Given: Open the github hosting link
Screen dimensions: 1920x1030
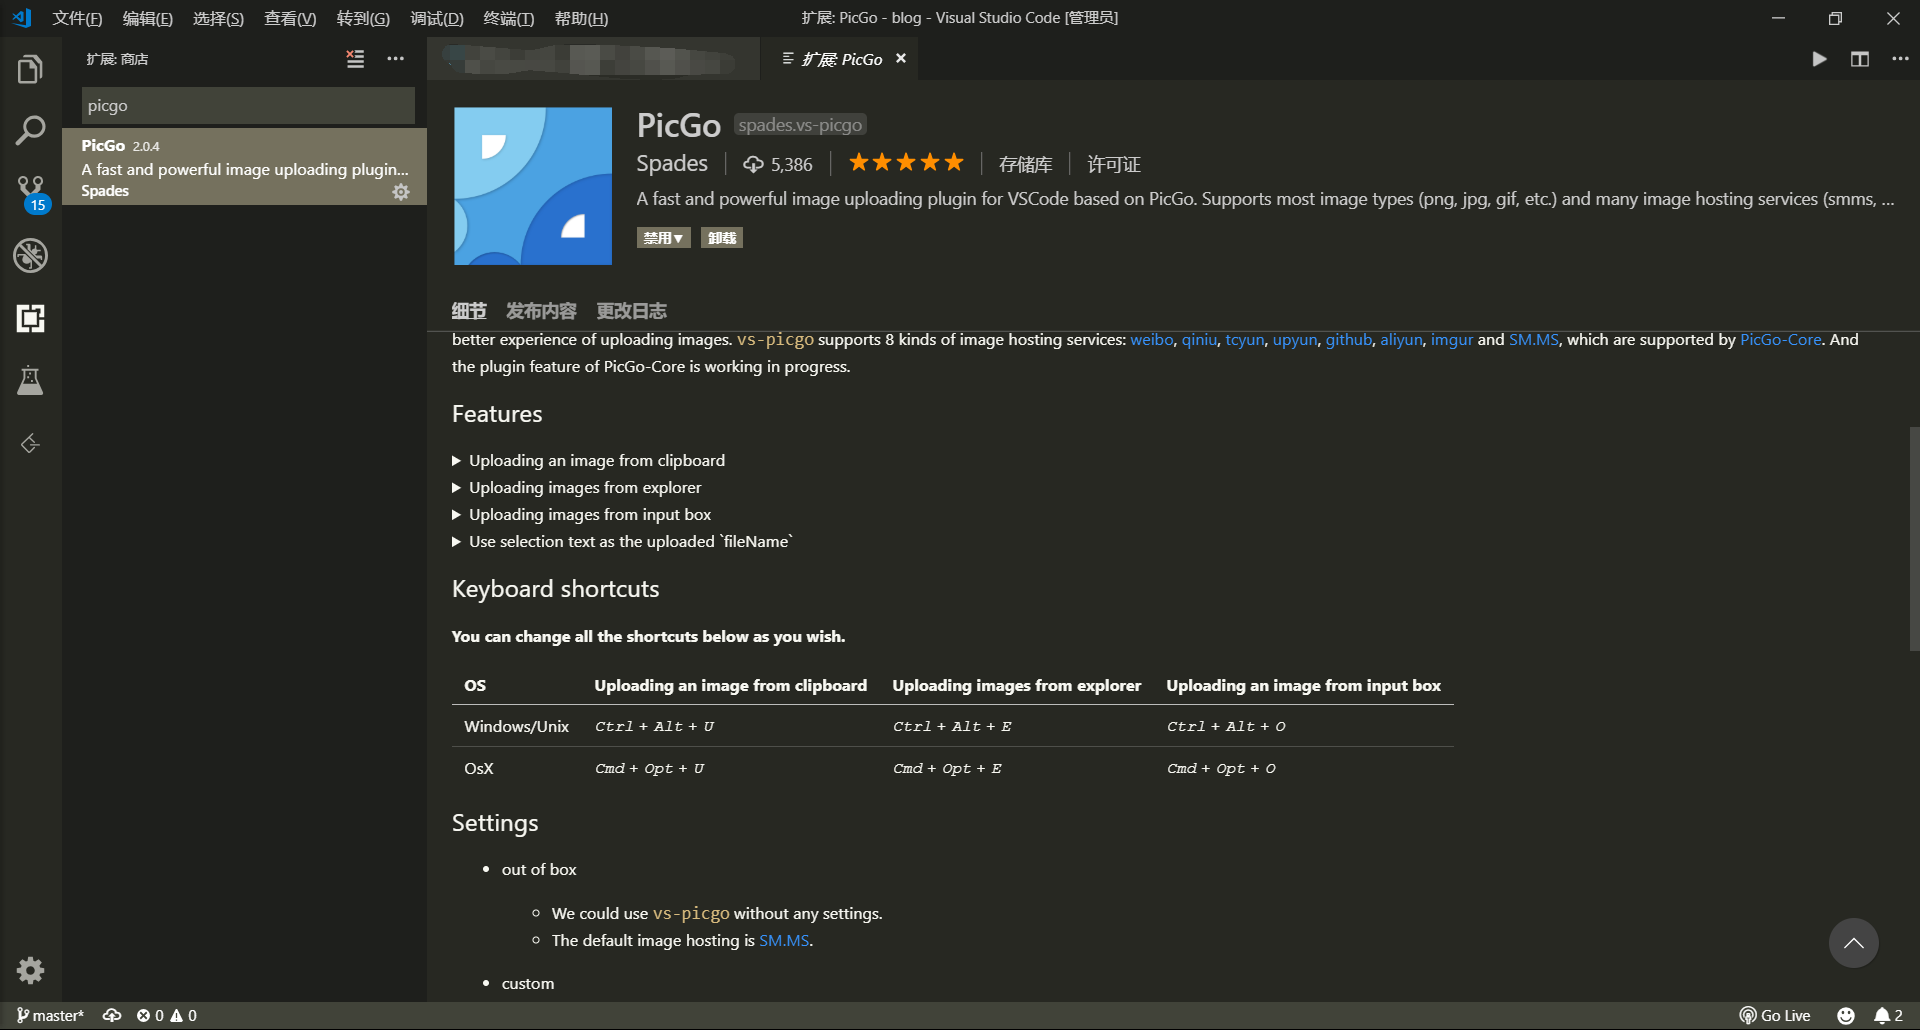Looking at the screenshot, I should [x=1348, y=340].
